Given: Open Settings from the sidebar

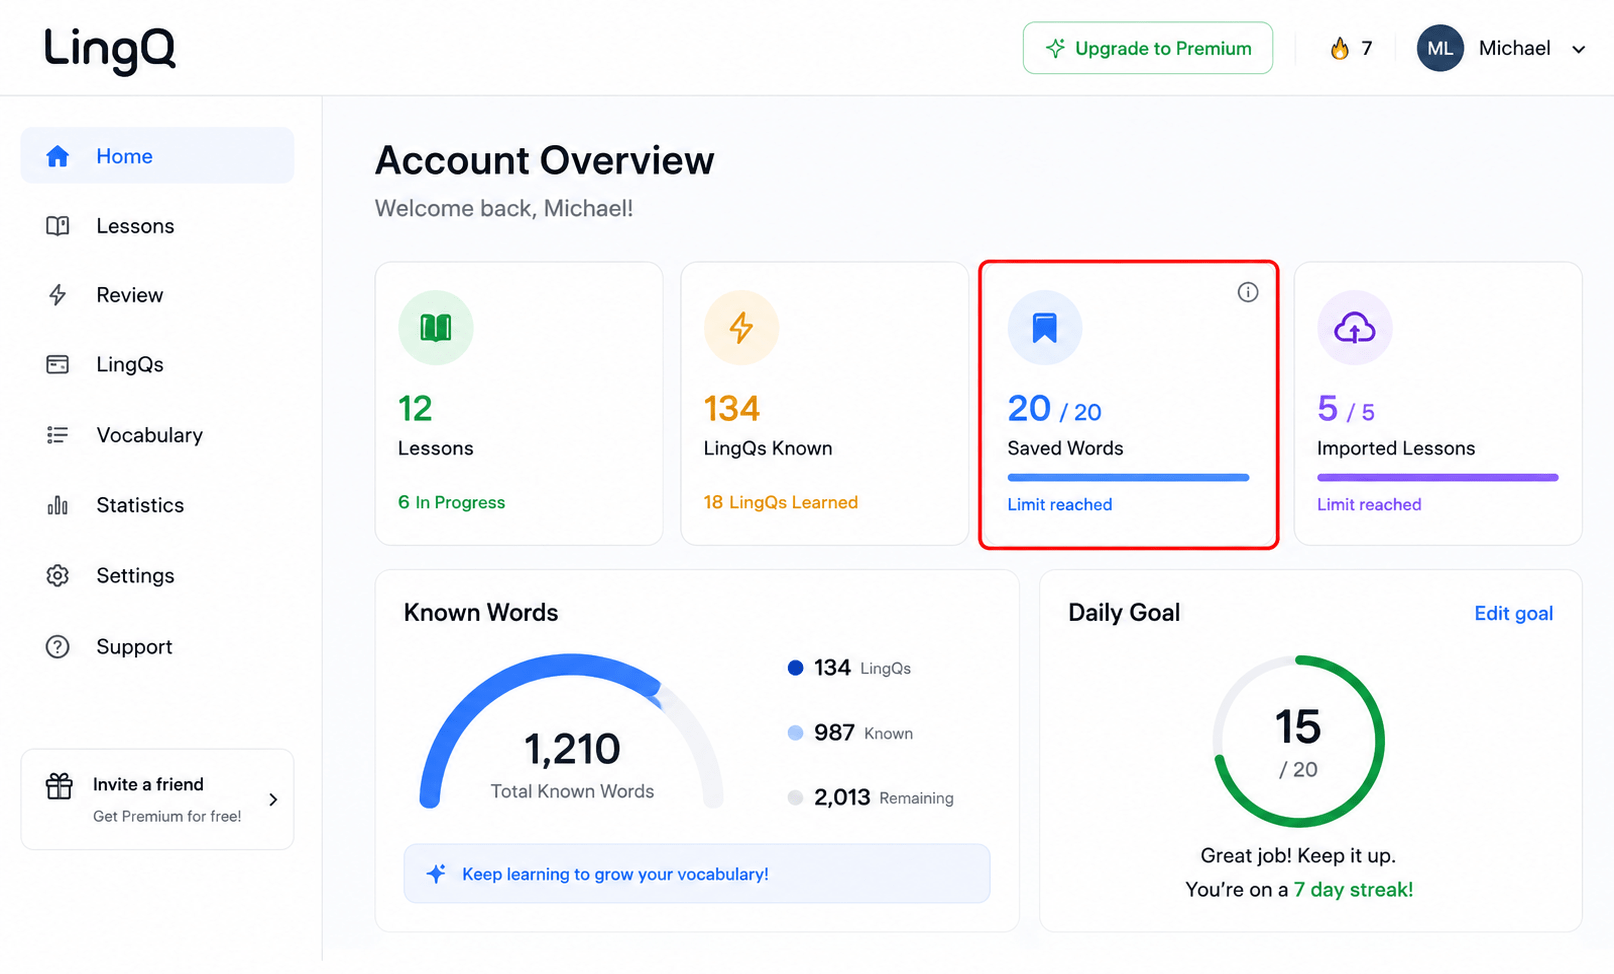Looking at the screenshot, I should click(157, 576).
